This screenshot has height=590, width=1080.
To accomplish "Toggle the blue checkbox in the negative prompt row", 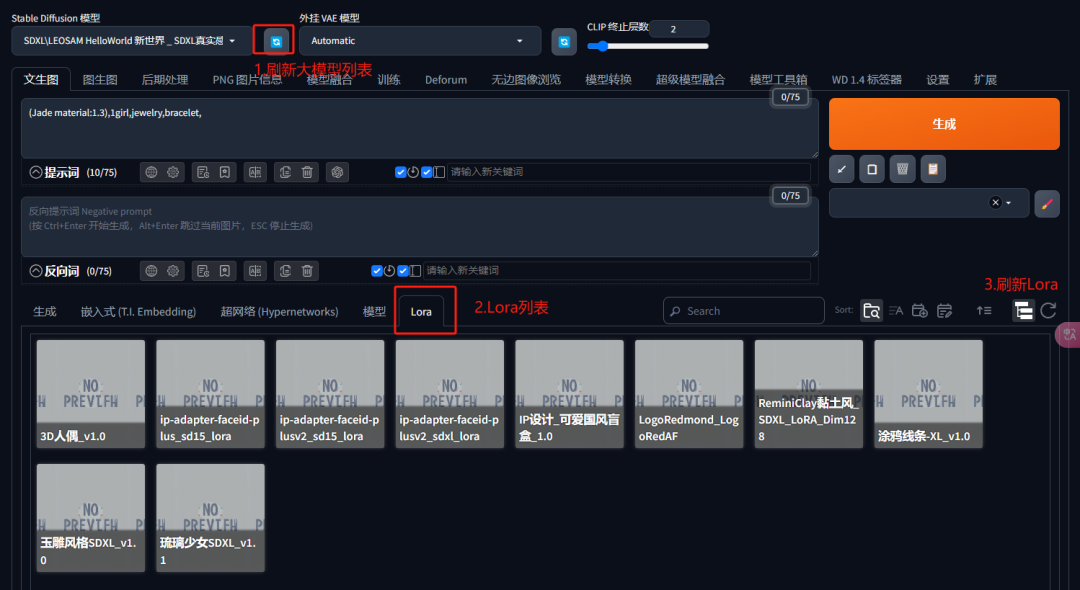I will [377, 271].
